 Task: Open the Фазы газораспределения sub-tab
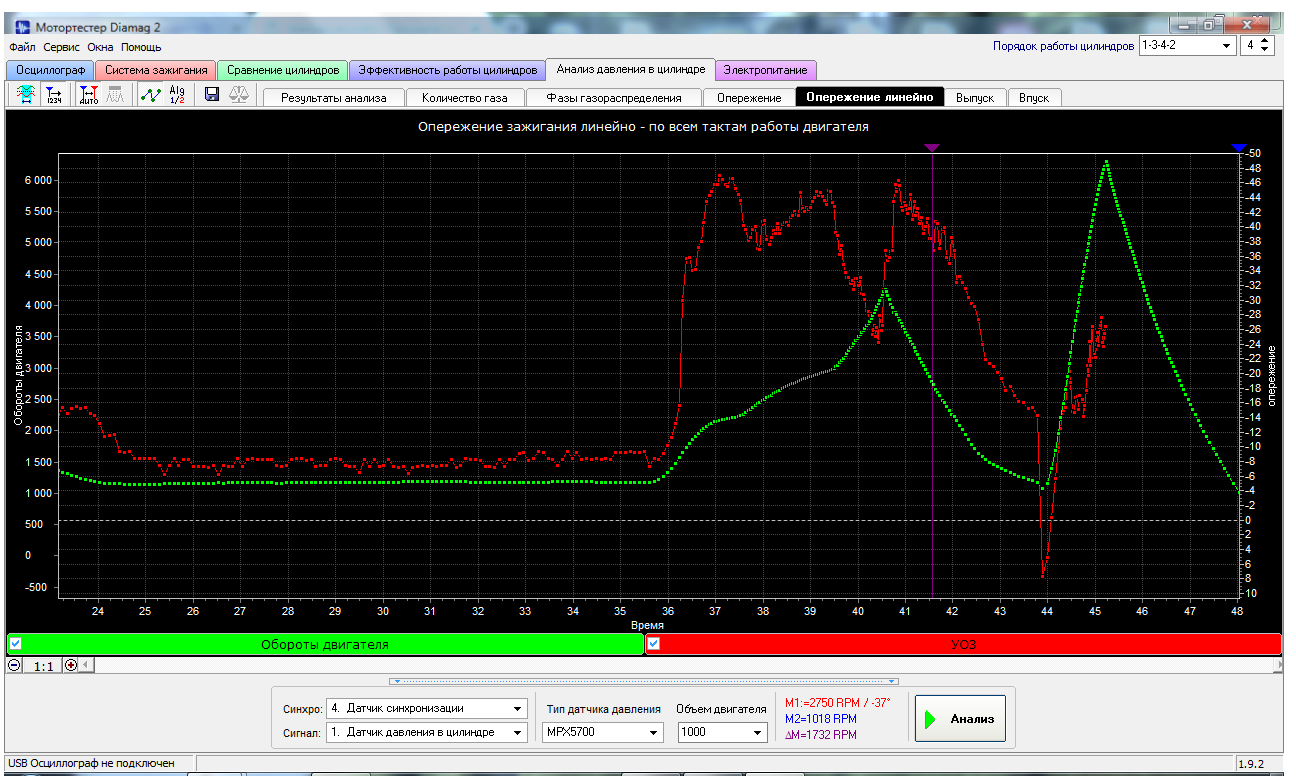pyautogui.click(x=614, y=98)
